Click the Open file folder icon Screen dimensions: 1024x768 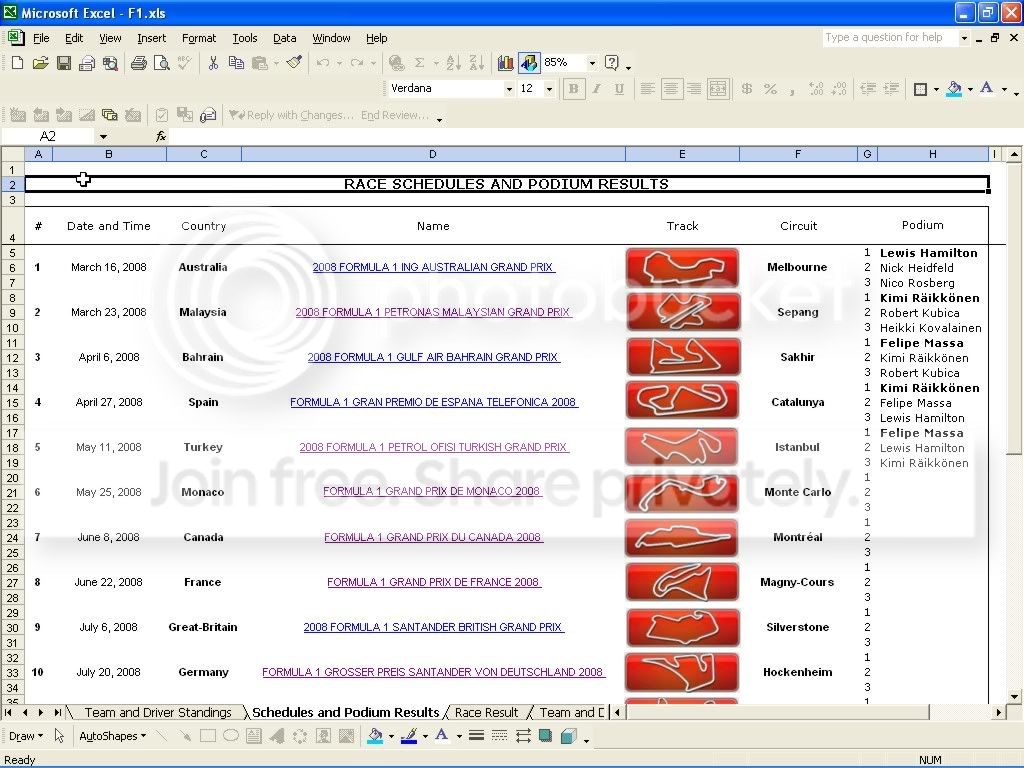point(40,63)
